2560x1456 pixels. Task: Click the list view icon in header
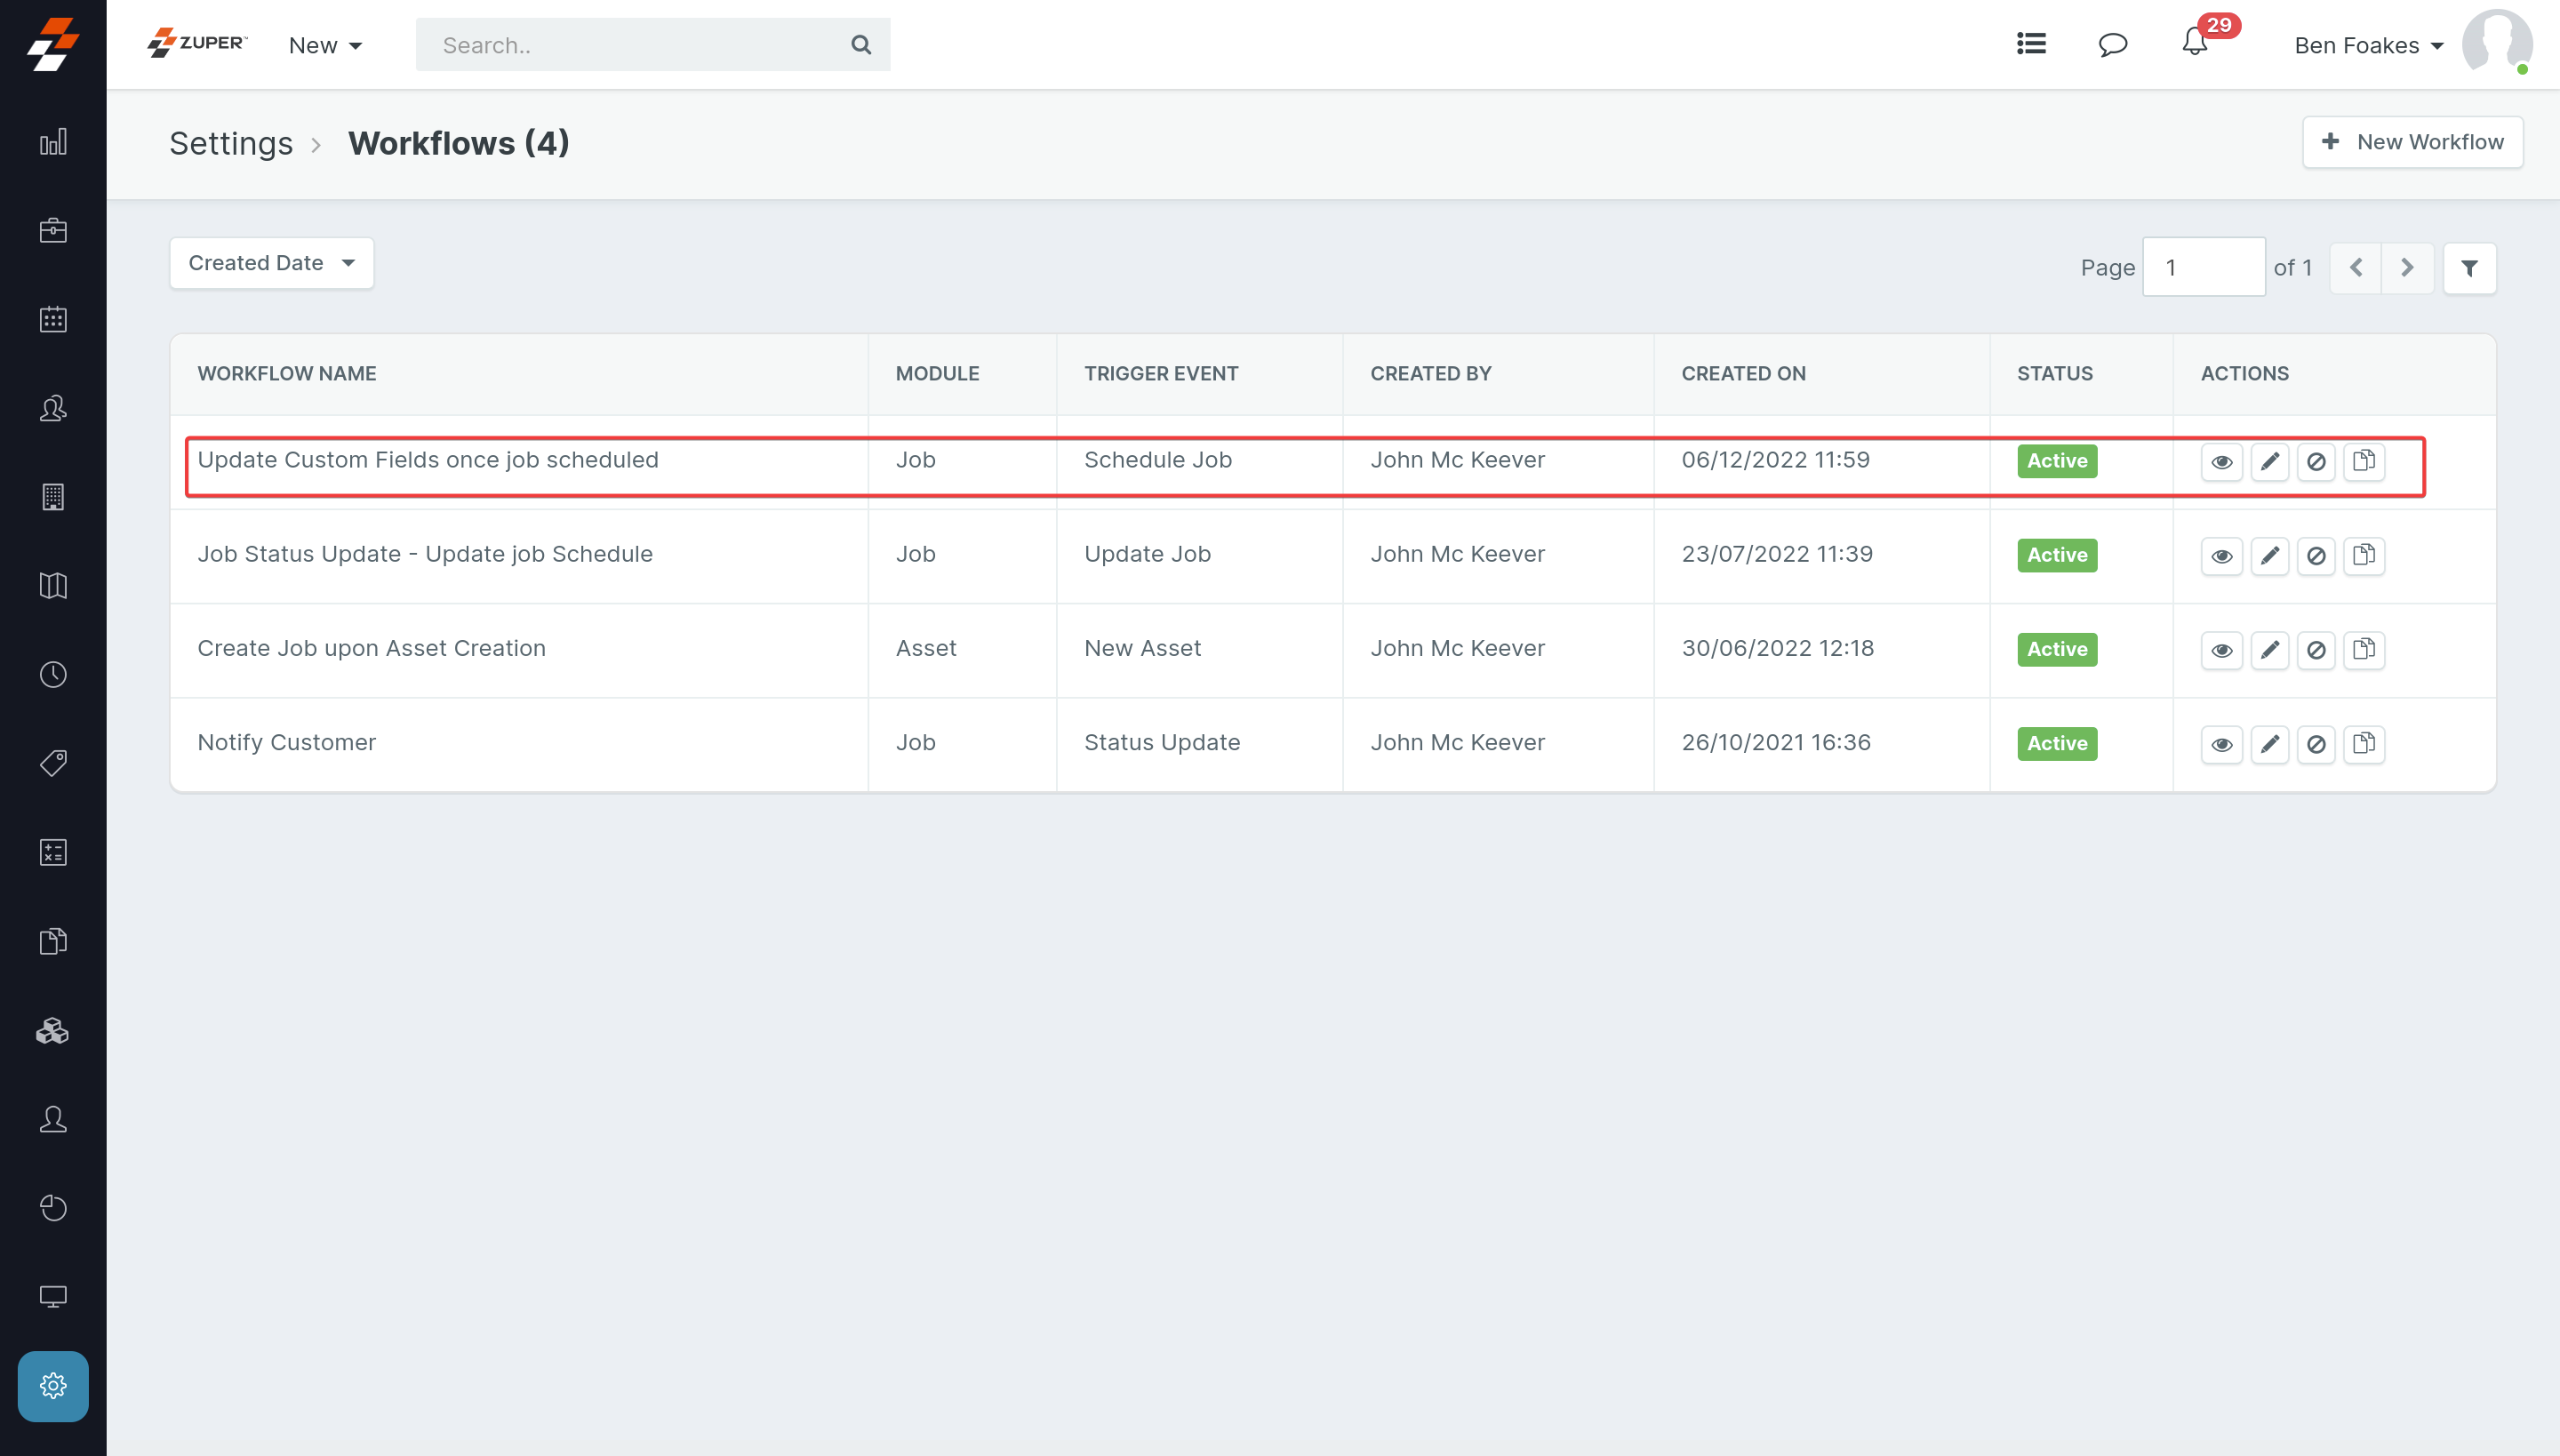coord(2031,44)
